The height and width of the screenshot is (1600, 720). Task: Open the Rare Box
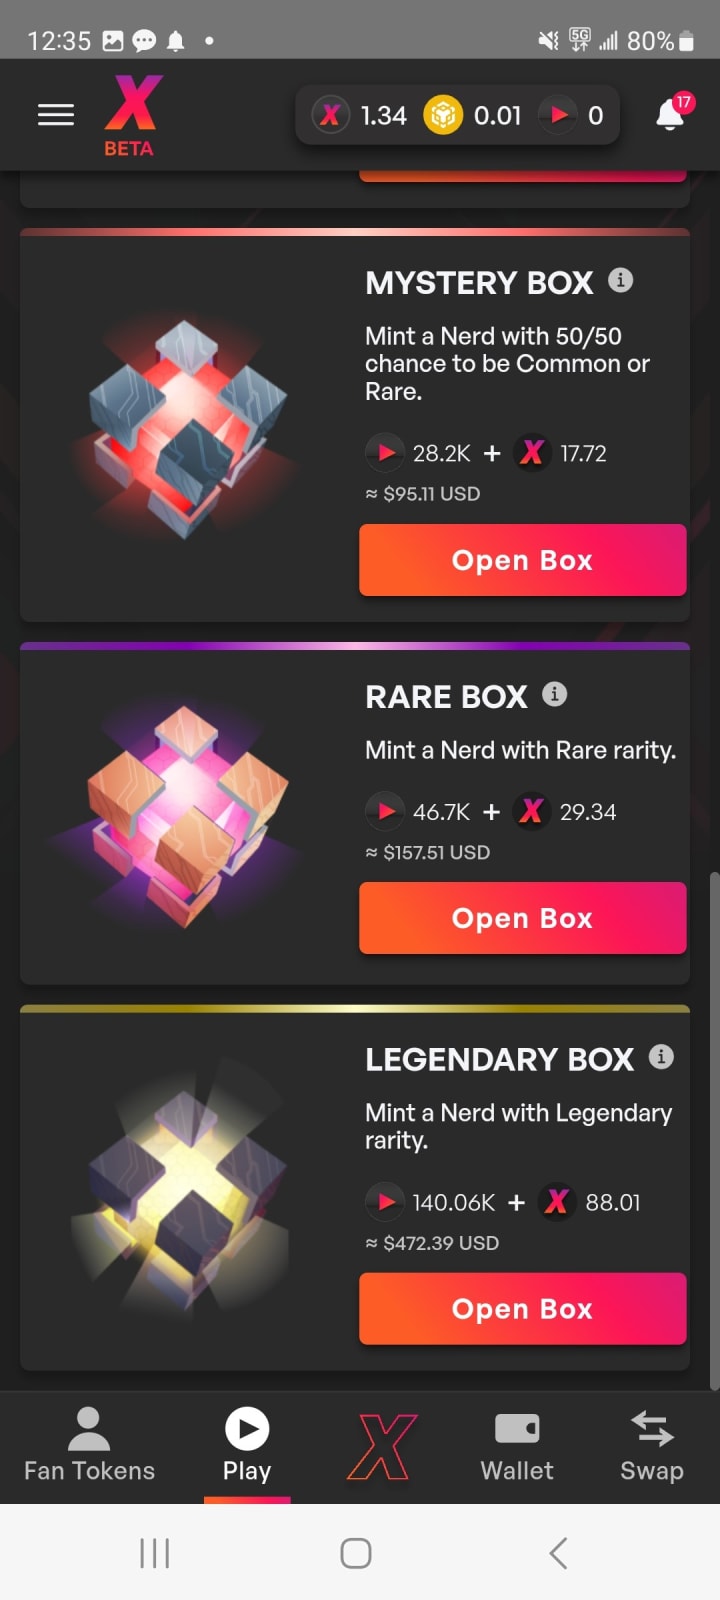(523, 918)
